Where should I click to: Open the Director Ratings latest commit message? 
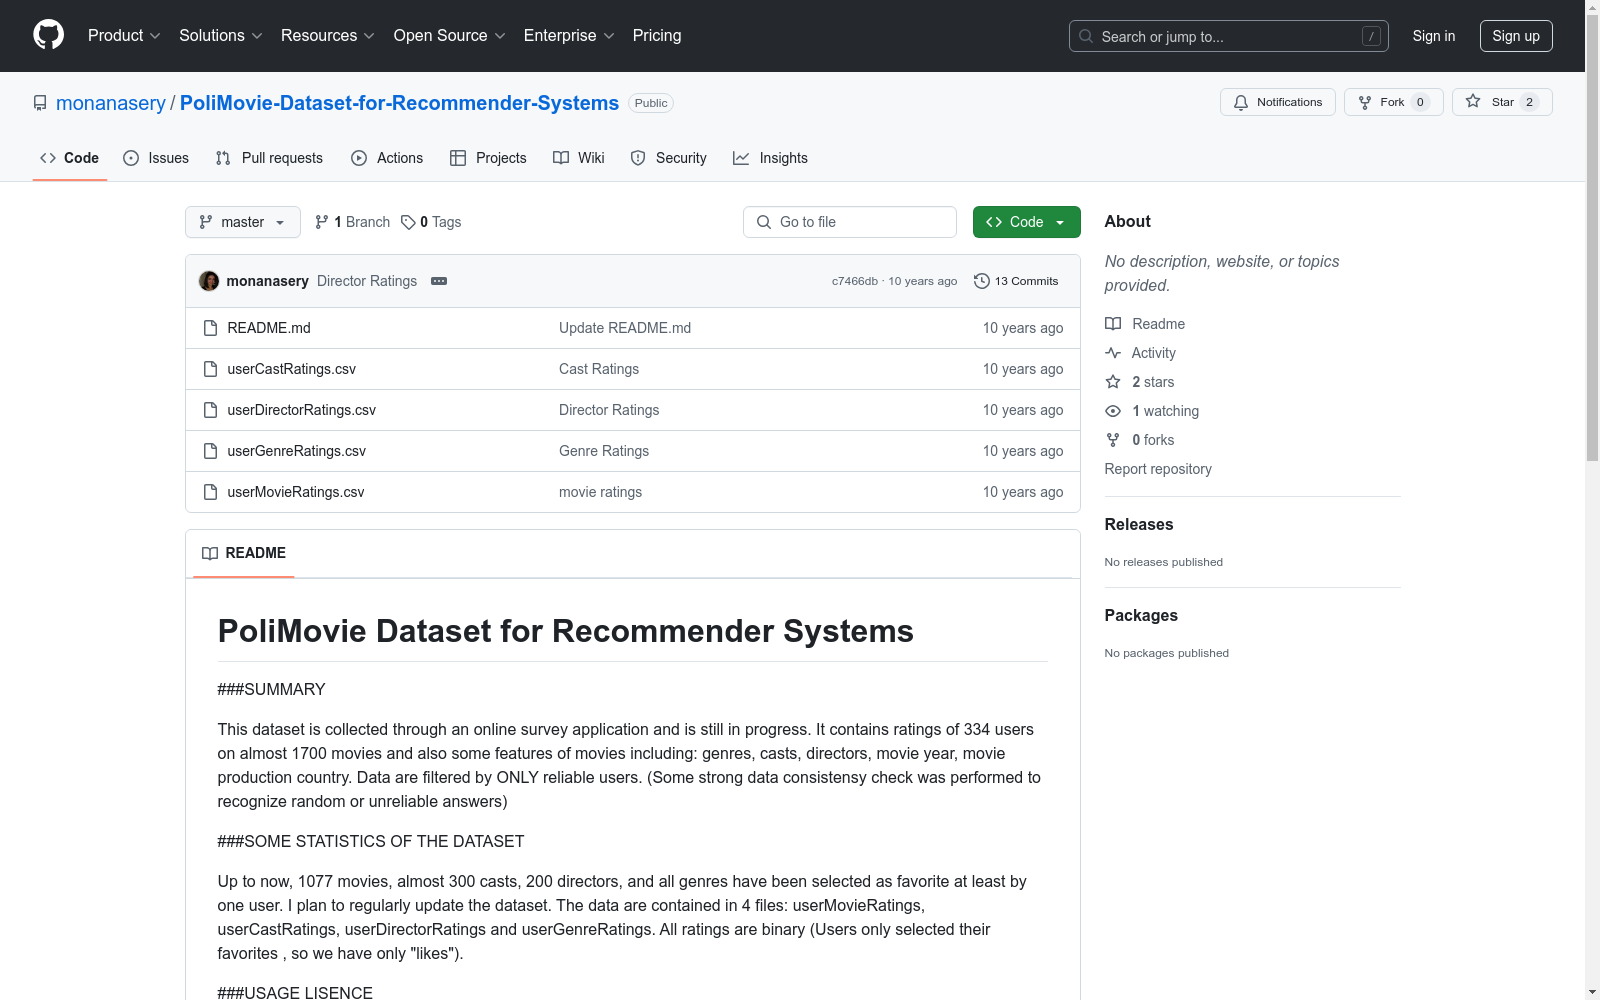(367, 281)
